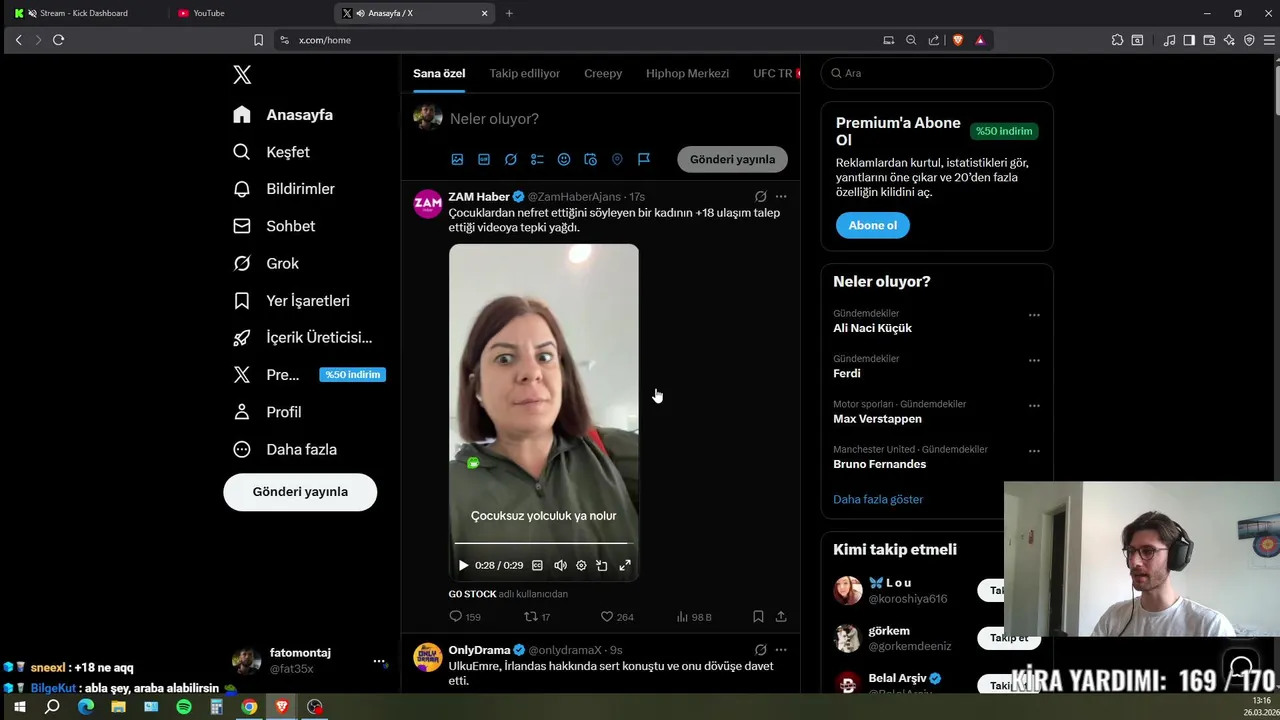1280x720 pixels.
Task: Click Grok icon on ZAM Haber post
Action: pos(761,197)
